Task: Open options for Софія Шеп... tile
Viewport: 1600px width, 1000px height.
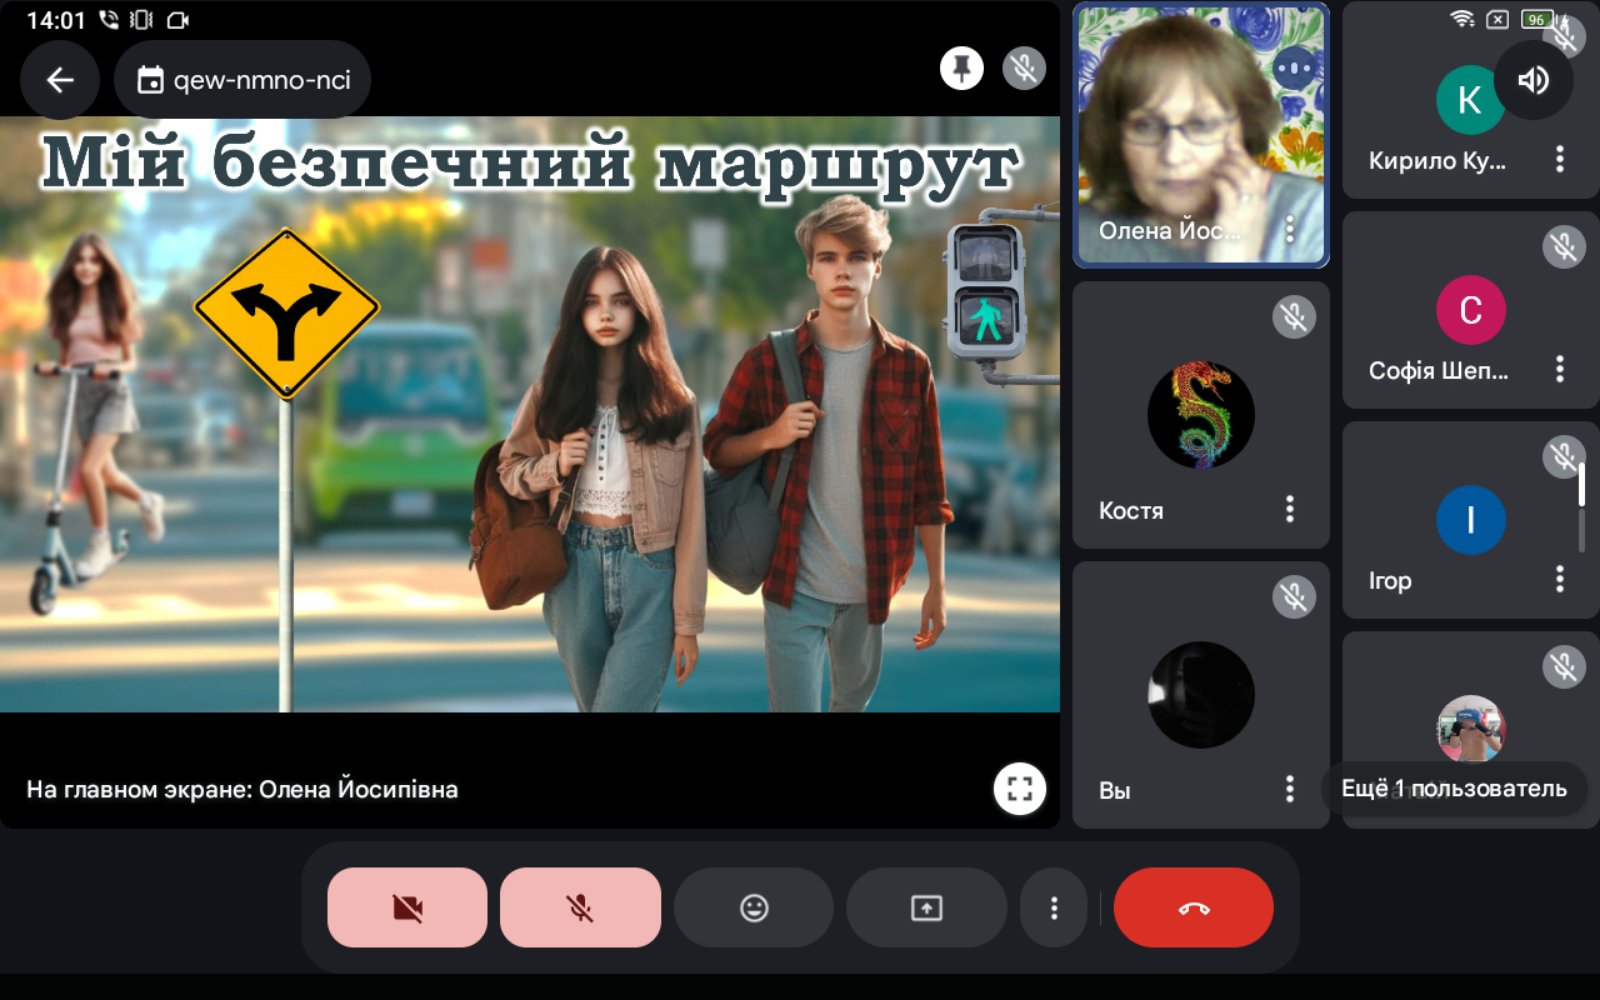Action: [x=1560, y=370]
